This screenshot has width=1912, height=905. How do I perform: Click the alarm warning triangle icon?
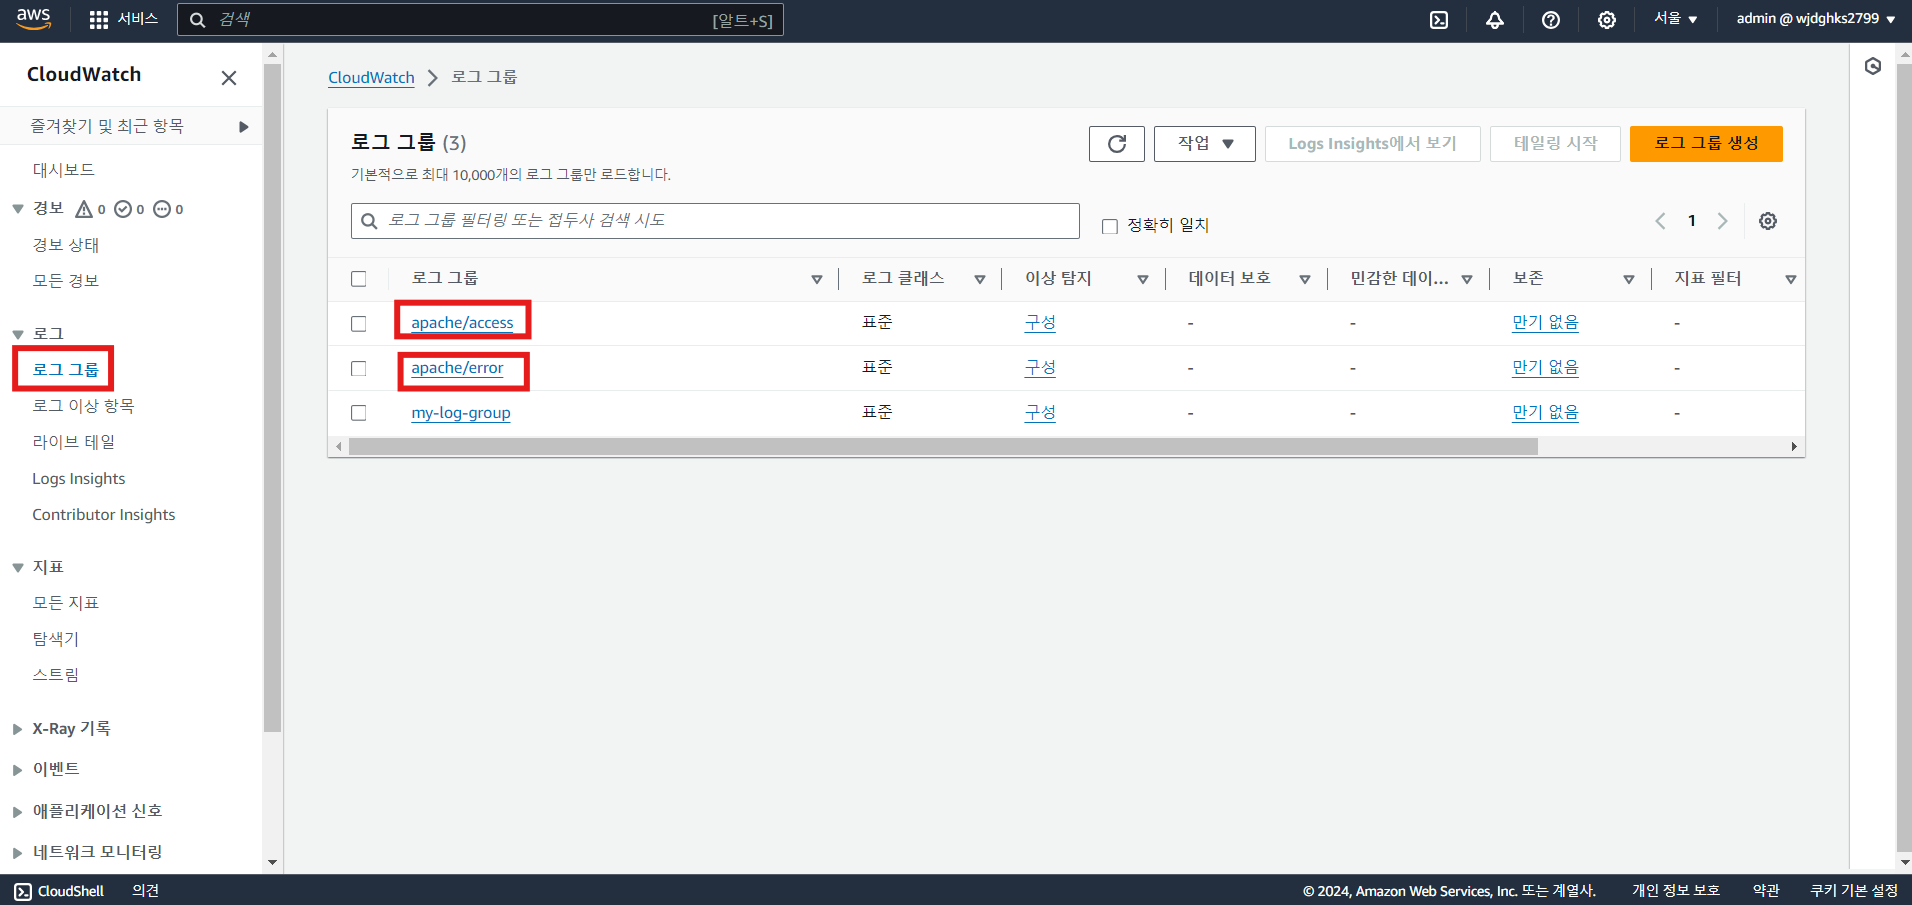[x=84, y=209]
